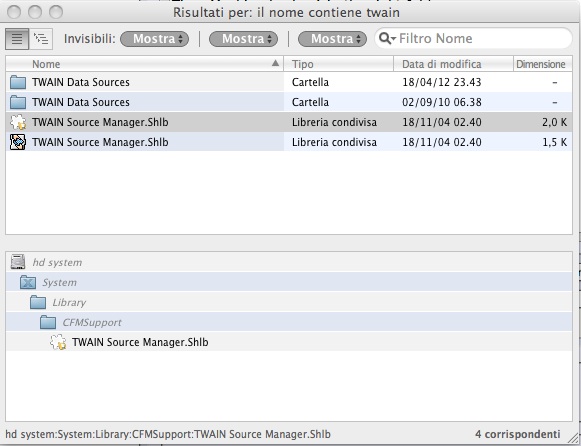Sort by Data di modifica column
The height and width of the screenshot is (446, 581).
(x=454, y=64)
